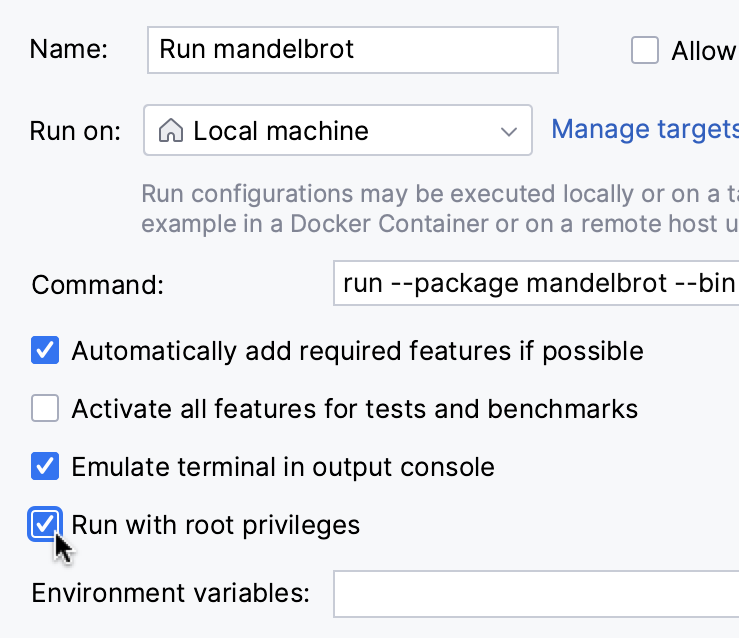Click the 'Automatically add required features' label text
This screenshot has width=739, height=638.
pos(357,351)
